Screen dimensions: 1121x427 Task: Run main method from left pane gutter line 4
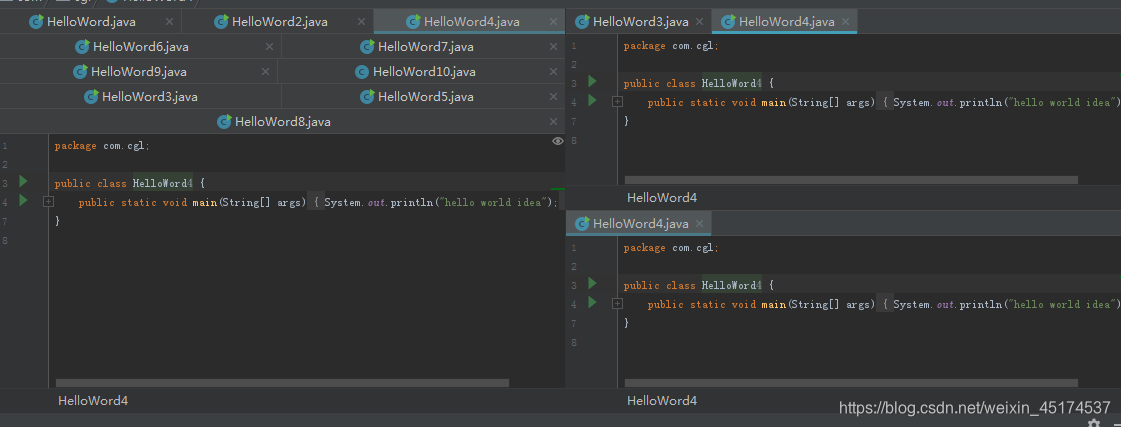pos(23,200)
